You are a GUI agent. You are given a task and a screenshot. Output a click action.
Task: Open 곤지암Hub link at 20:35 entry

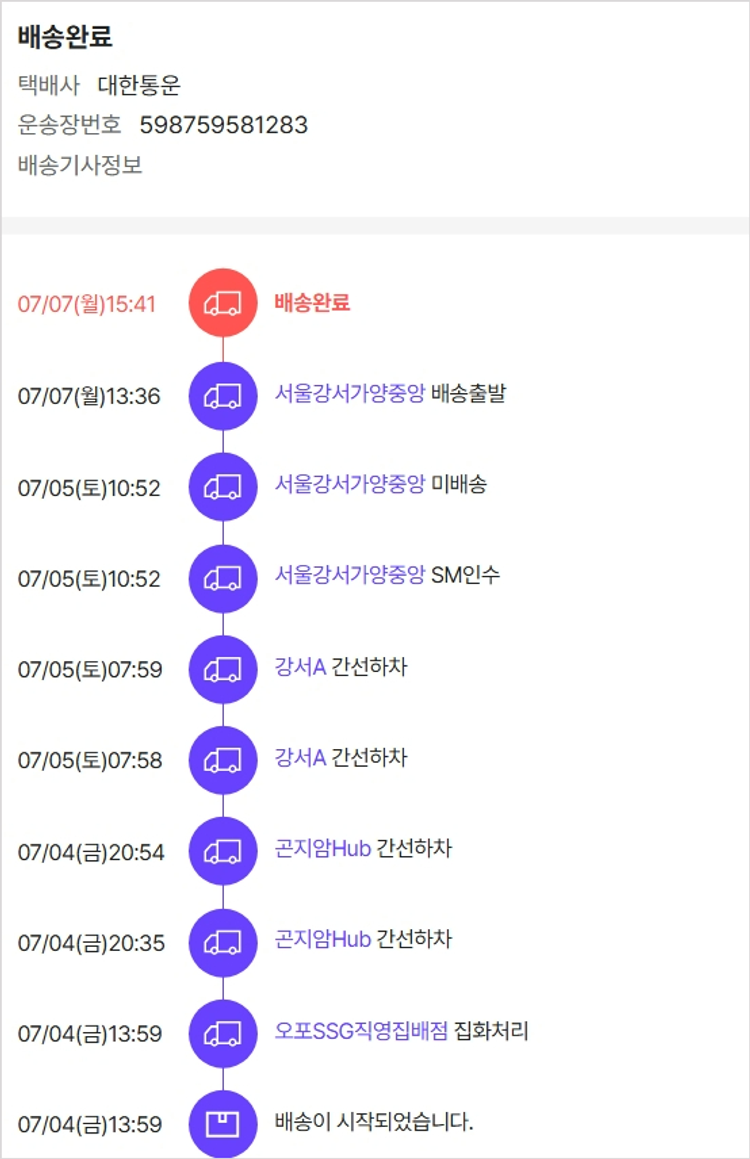point(323,940)
